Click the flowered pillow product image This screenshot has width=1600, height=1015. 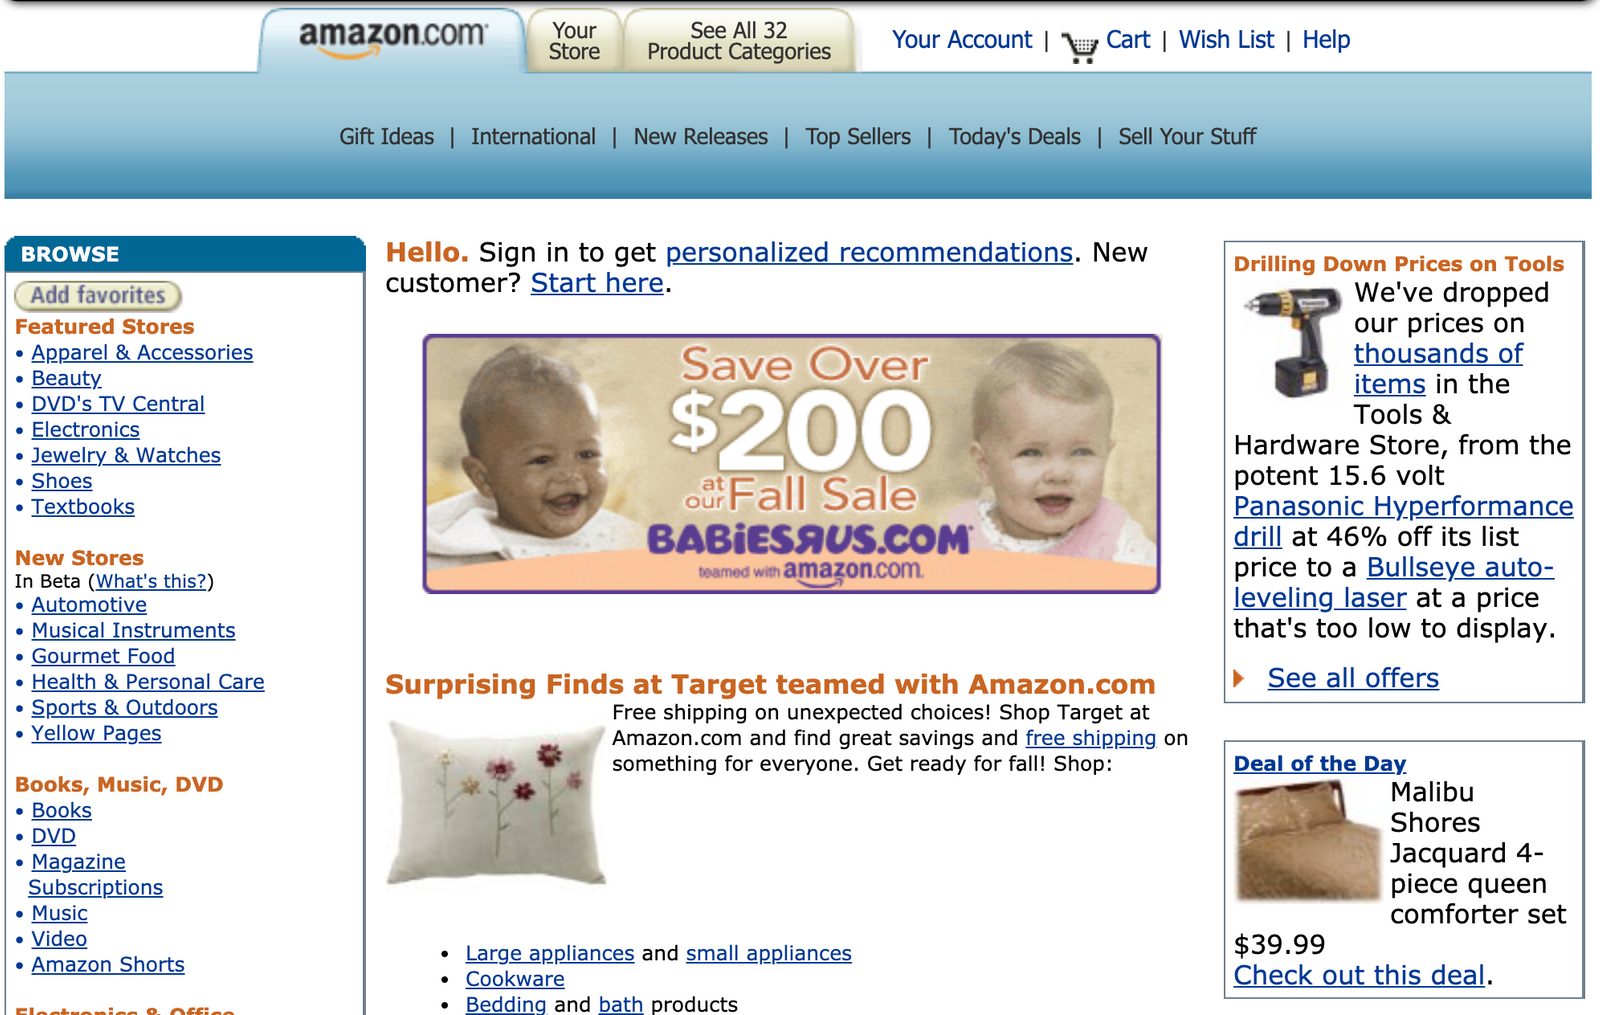(x=497, y=803)
